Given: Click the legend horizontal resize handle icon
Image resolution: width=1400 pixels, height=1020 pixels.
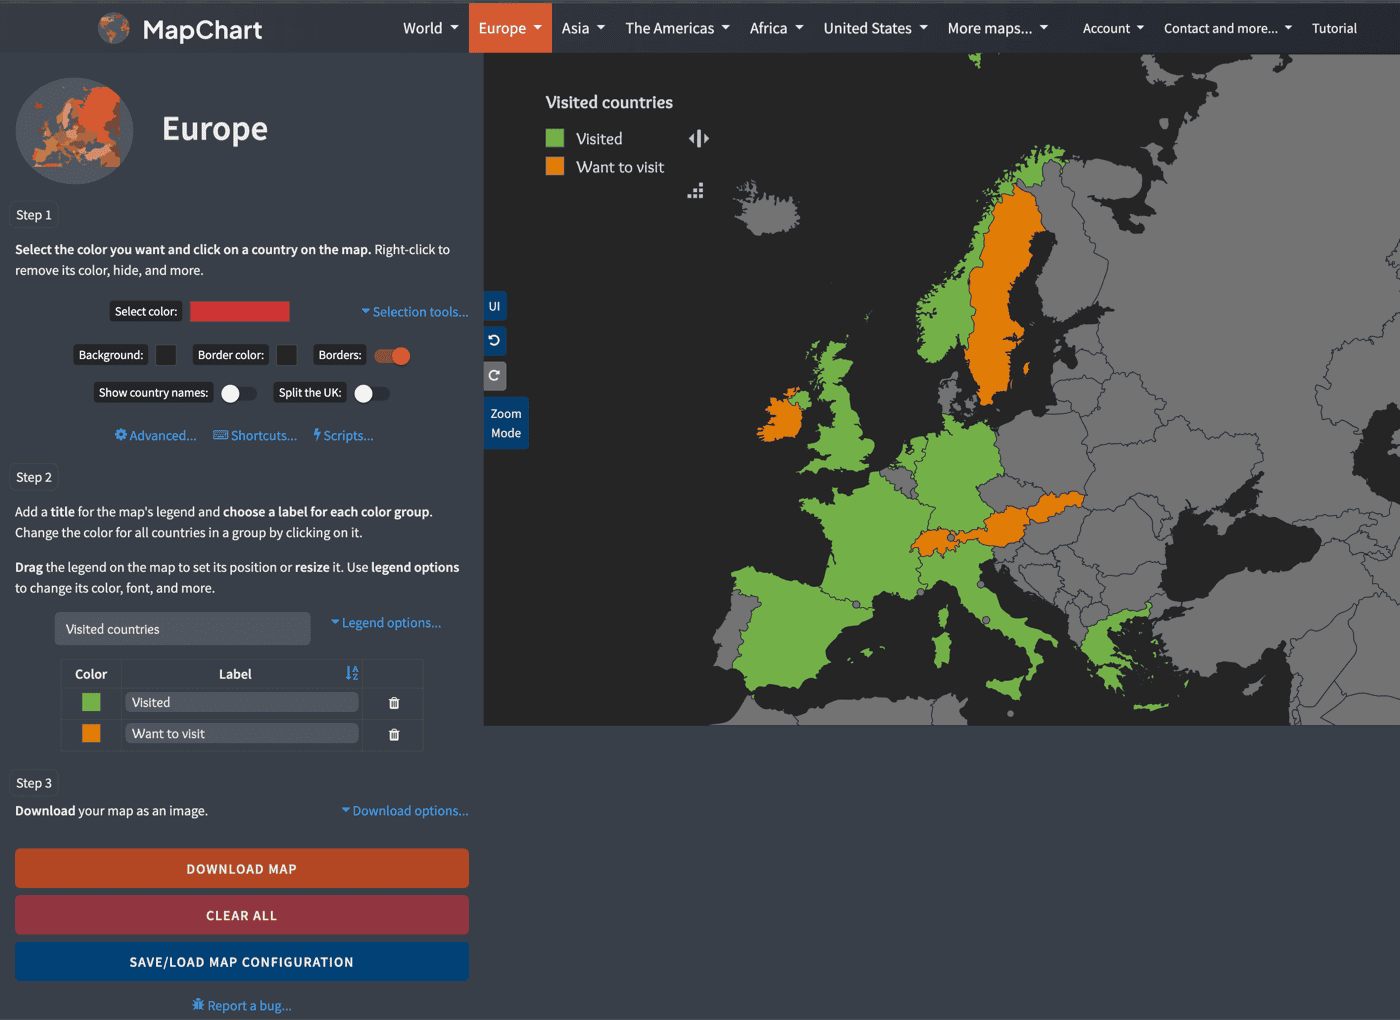Looking at the screenshot, I should pos(699,139).
